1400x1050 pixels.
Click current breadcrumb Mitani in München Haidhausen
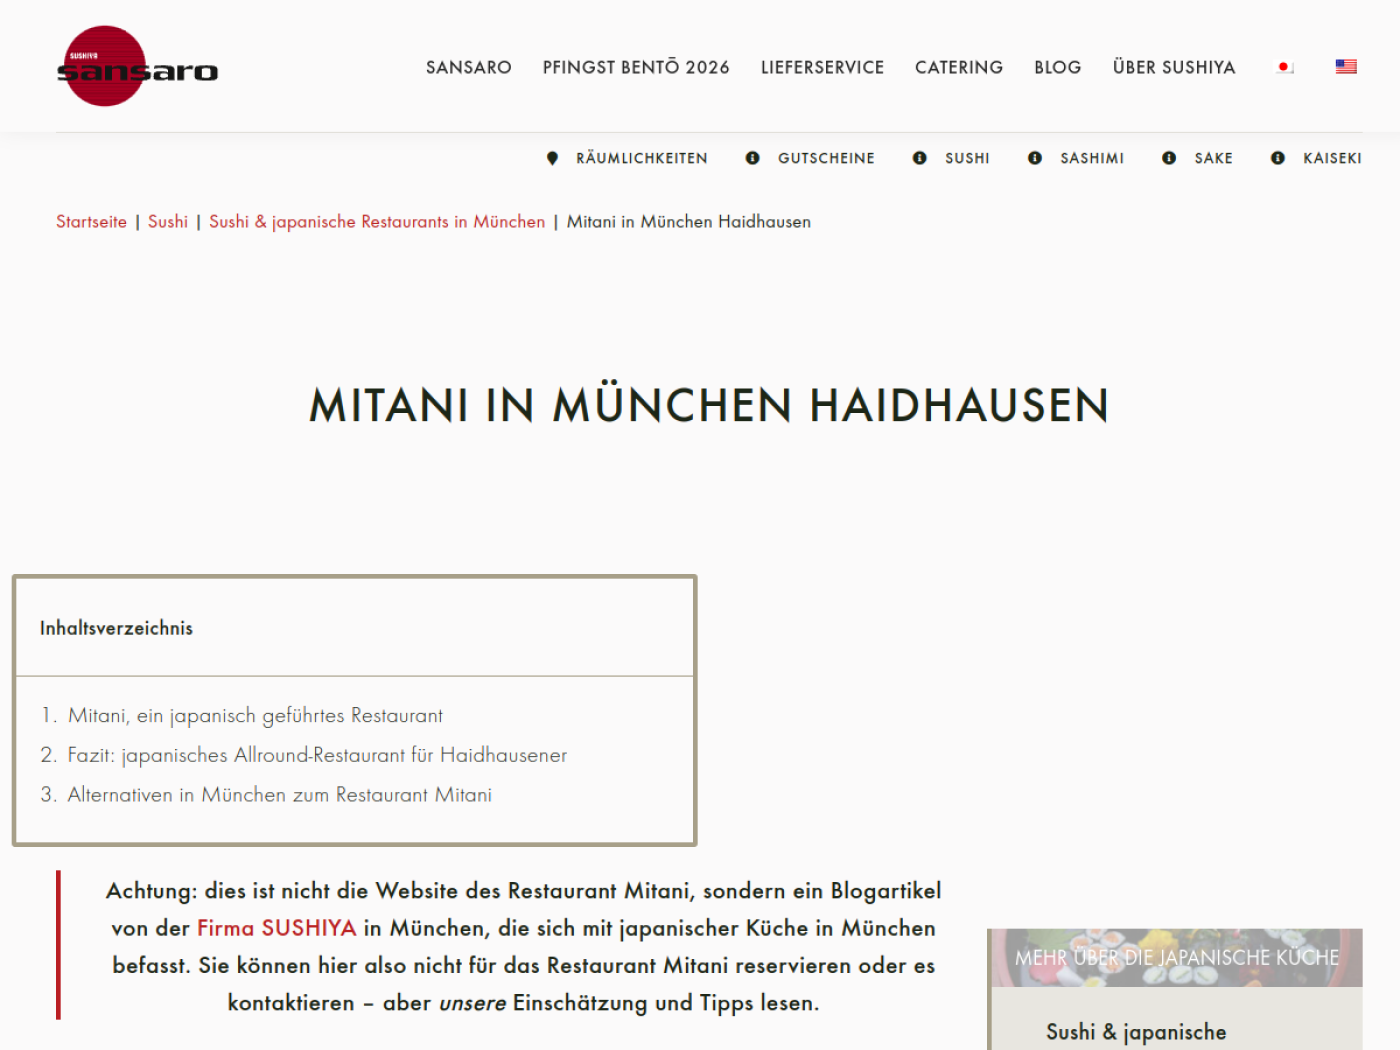(x=689, y=222)
